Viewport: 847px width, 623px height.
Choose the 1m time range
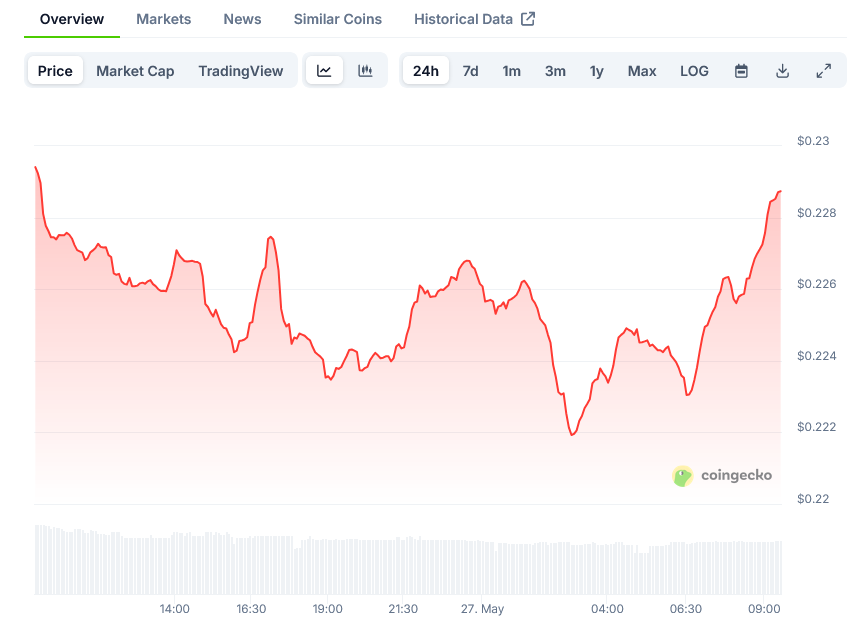pyautogui.click(x=512, y=71)
